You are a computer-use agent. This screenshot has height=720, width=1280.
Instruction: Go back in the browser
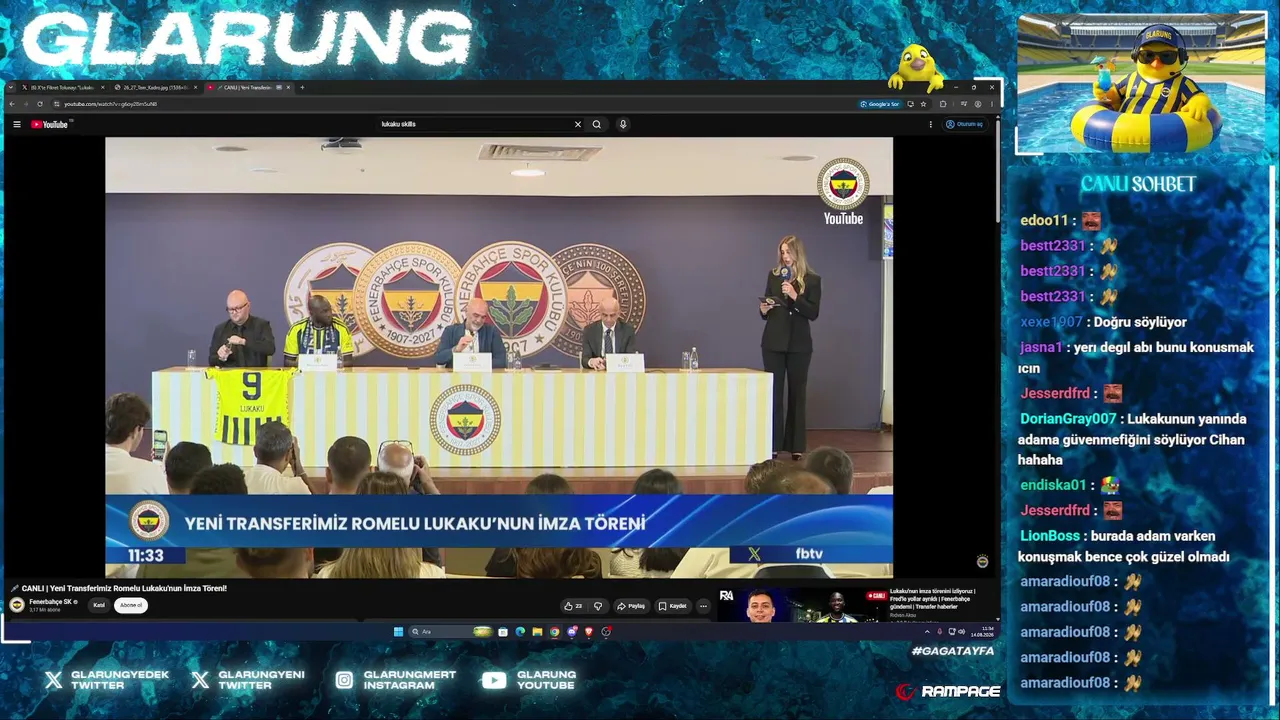coord(12,104)
